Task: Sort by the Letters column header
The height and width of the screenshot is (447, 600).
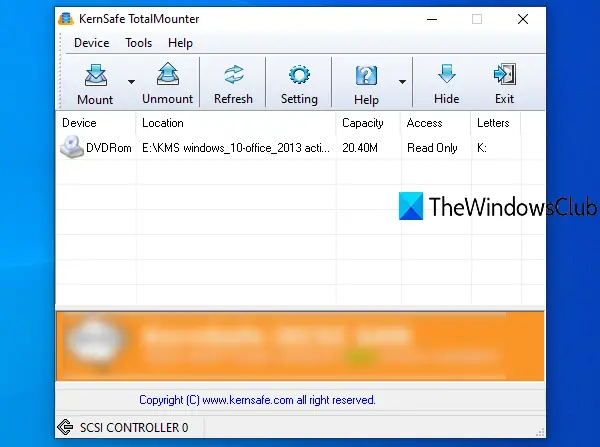Action: pyautogui.click(x=496, y=123)
